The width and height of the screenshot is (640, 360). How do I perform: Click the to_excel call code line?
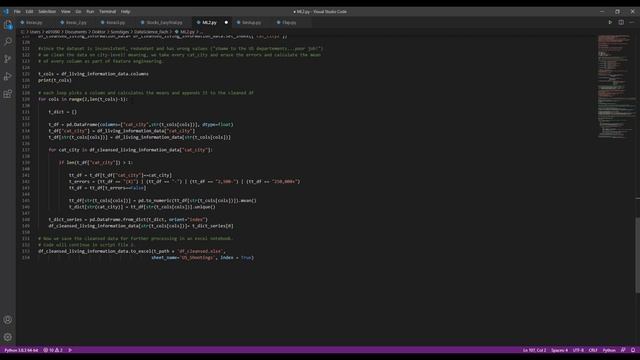[x=131, y=251]
